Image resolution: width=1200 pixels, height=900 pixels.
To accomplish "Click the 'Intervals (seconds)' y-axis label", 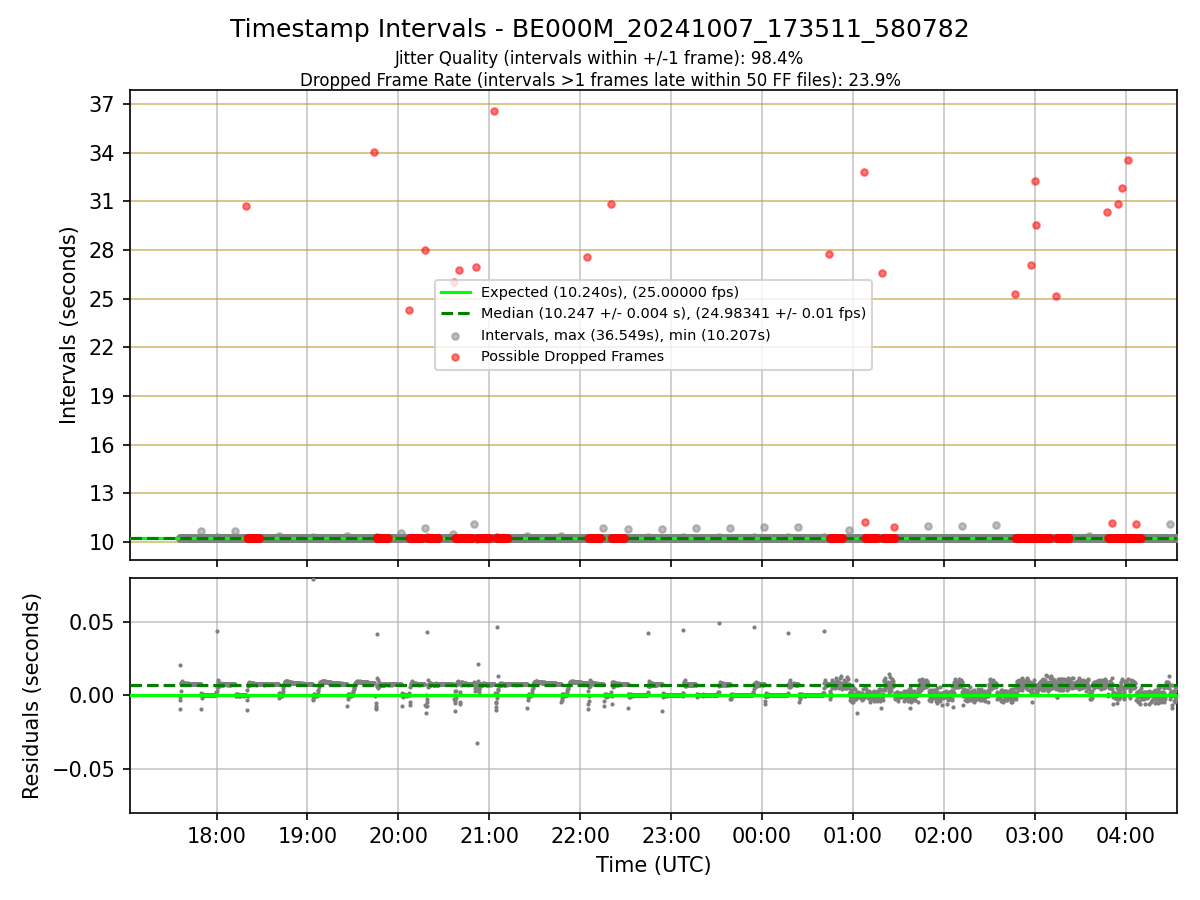I will pyautogui.click(x=68, y=325).
